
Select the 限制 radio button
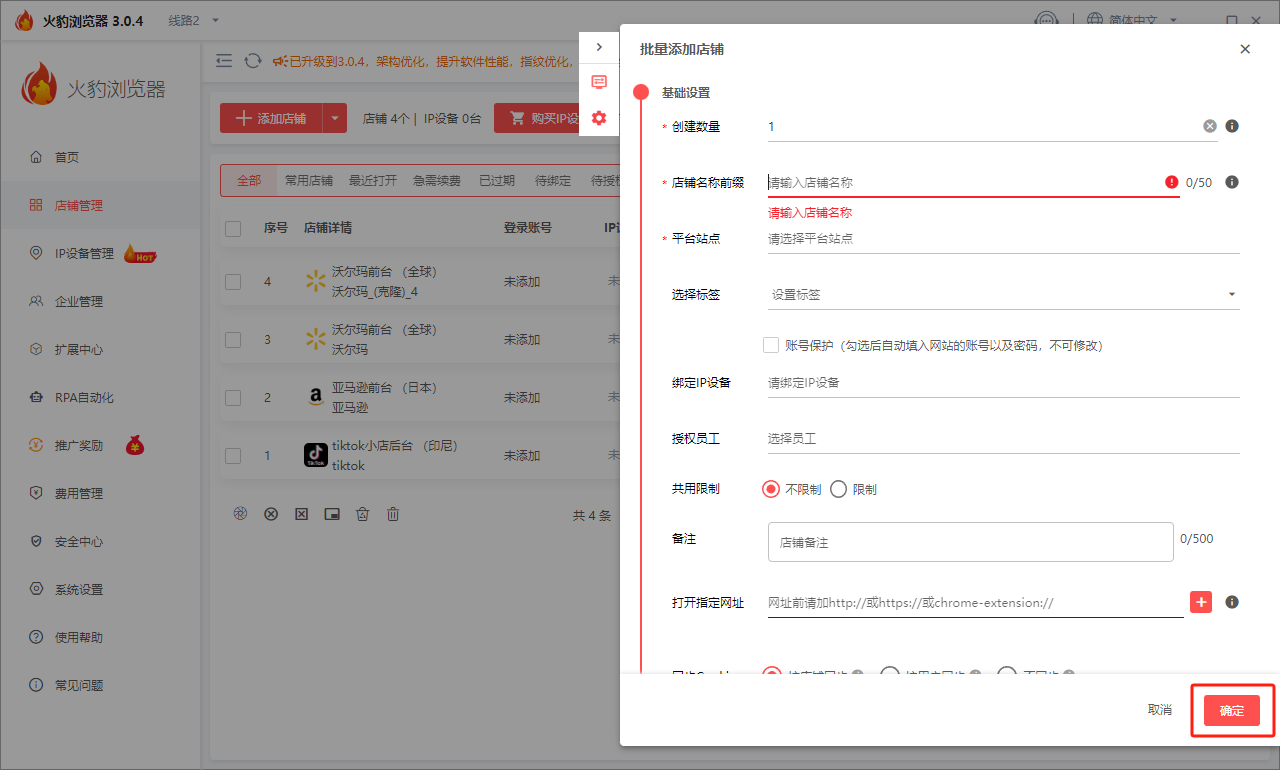click(839, 489)
